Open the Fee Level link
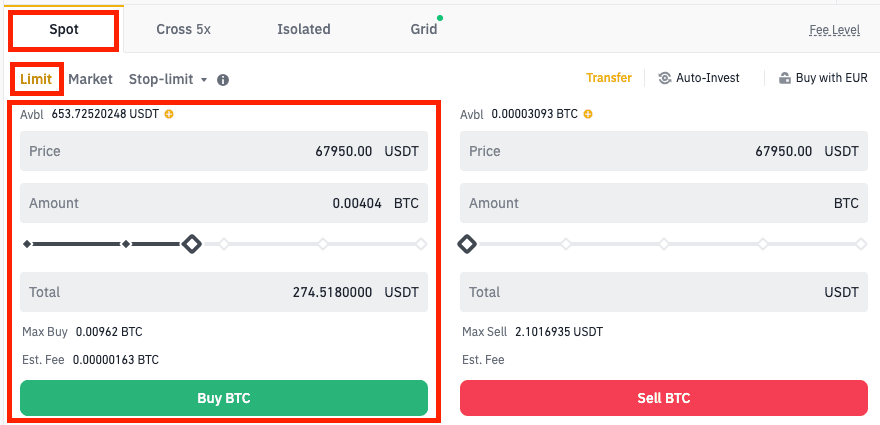This screenshot has width=880, height=425. point(834,30)
